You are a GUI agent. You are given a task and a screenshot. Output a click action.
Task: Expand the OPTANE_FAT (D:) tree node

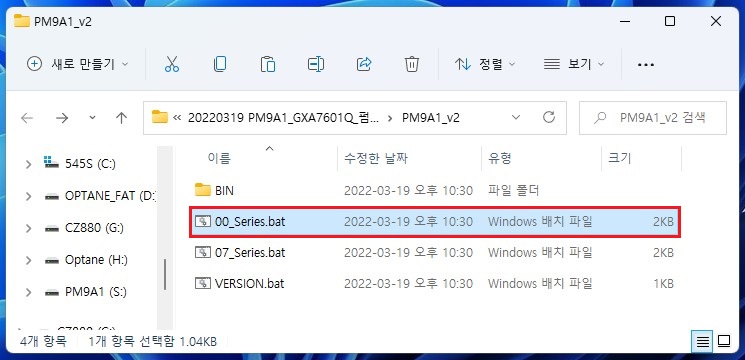click(x=28, y=196)
